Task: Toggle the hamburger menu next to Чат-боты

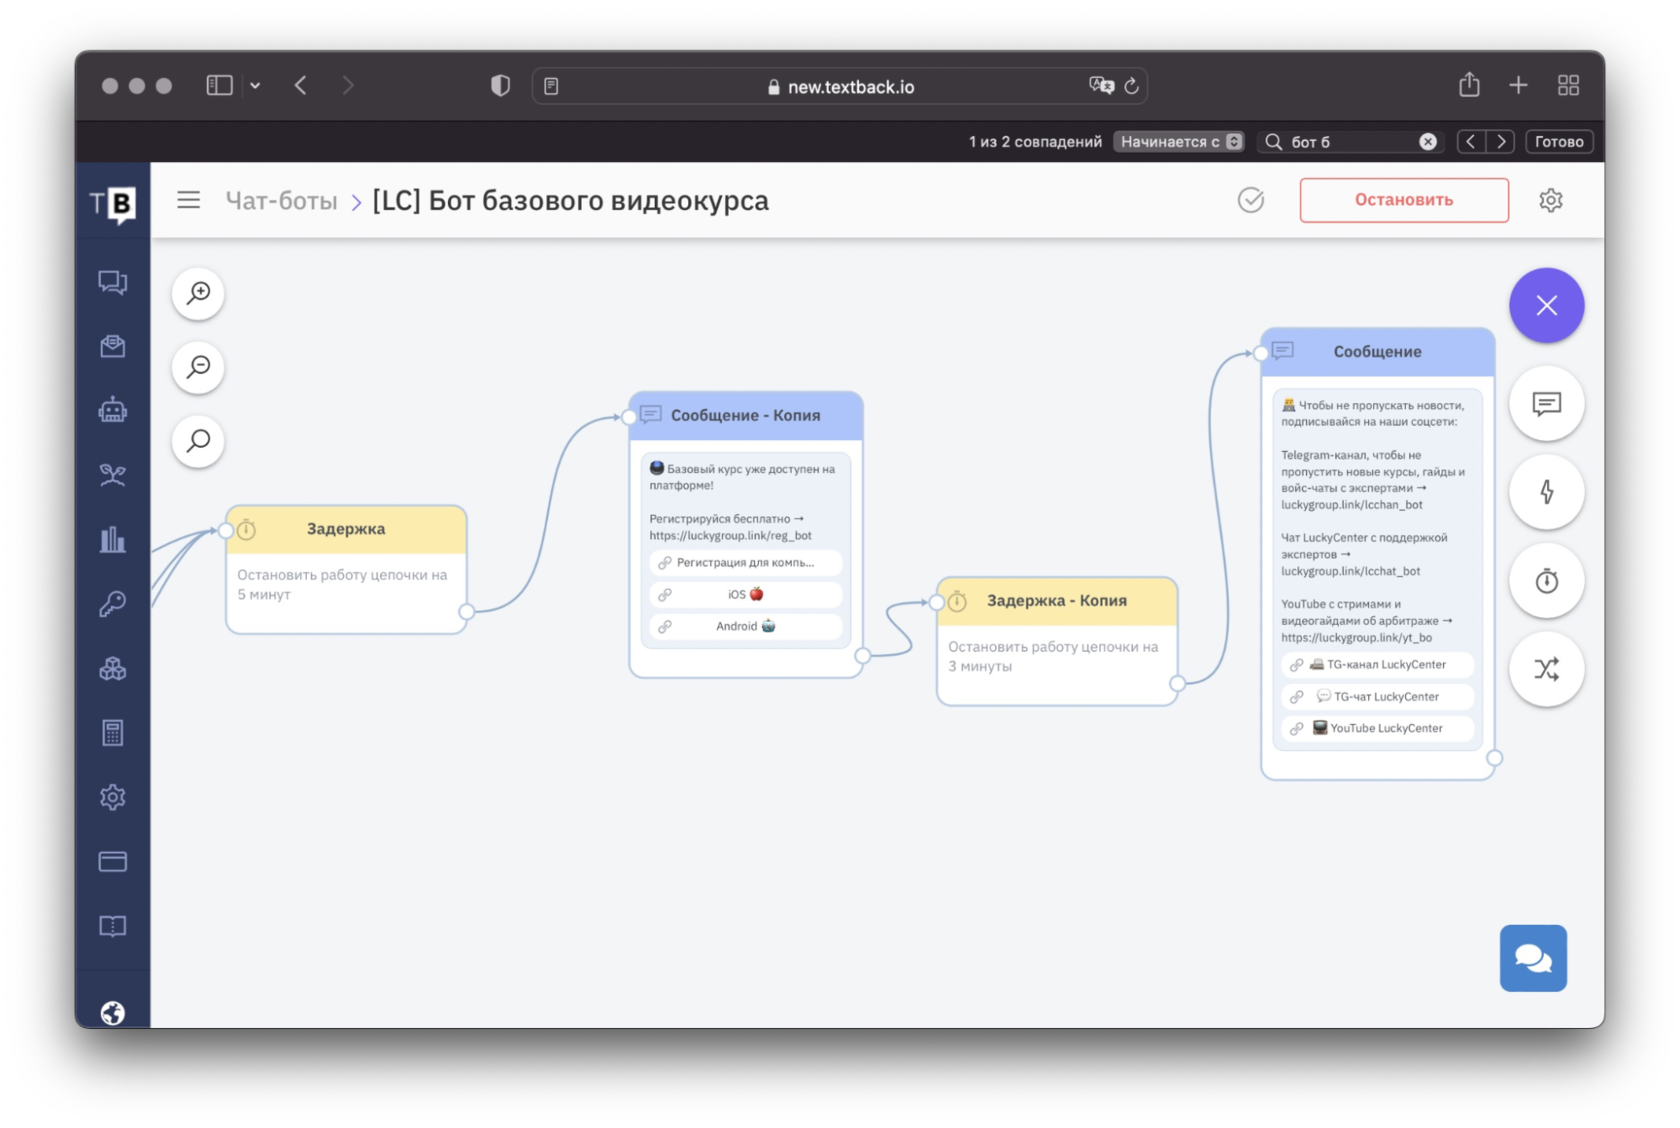Action: [188, 200]
